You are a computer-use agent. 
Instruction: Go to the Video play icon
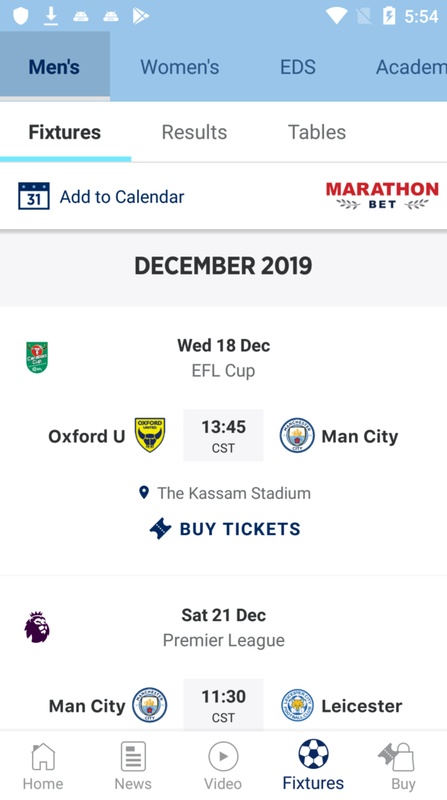point(223,756)
